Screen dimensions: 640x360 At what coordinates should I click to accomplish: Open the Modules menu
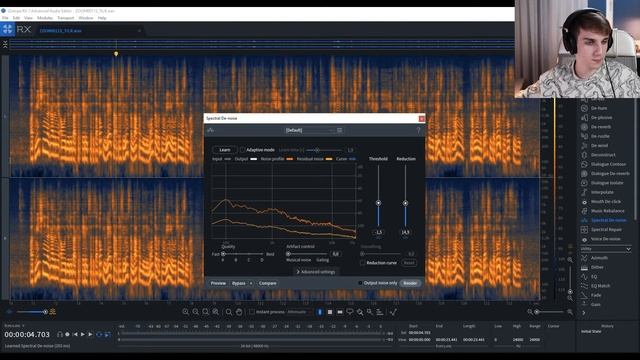[45, 18]
